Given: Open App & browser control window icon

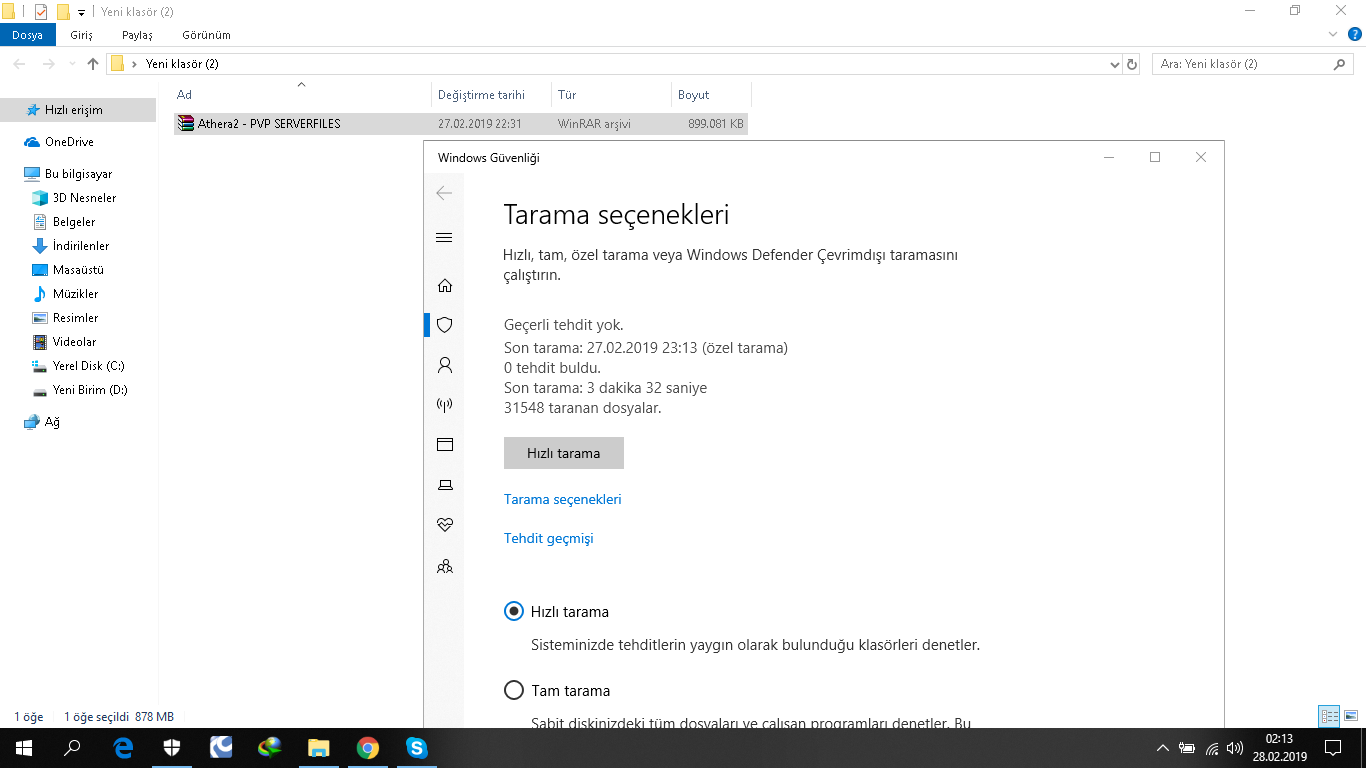Looking at the screenshot, I should click(x=445, y=445).
